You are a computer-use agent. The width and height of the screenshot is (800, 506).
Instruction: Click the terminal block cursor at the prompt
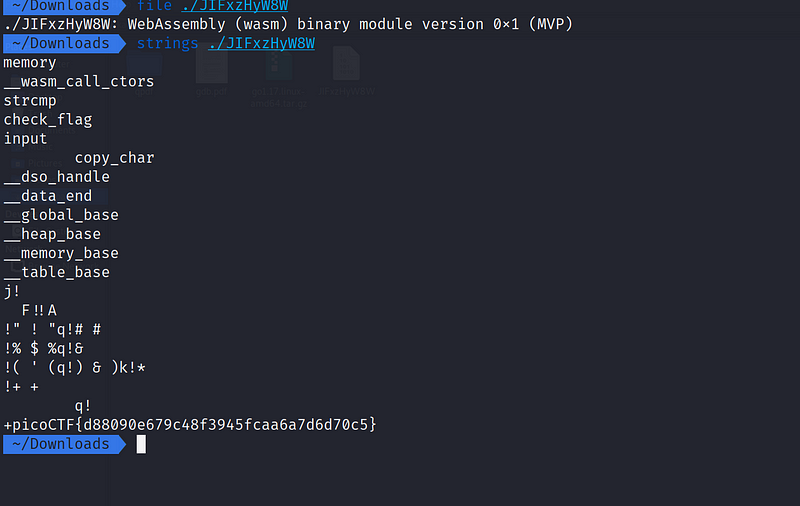(141, 444)
